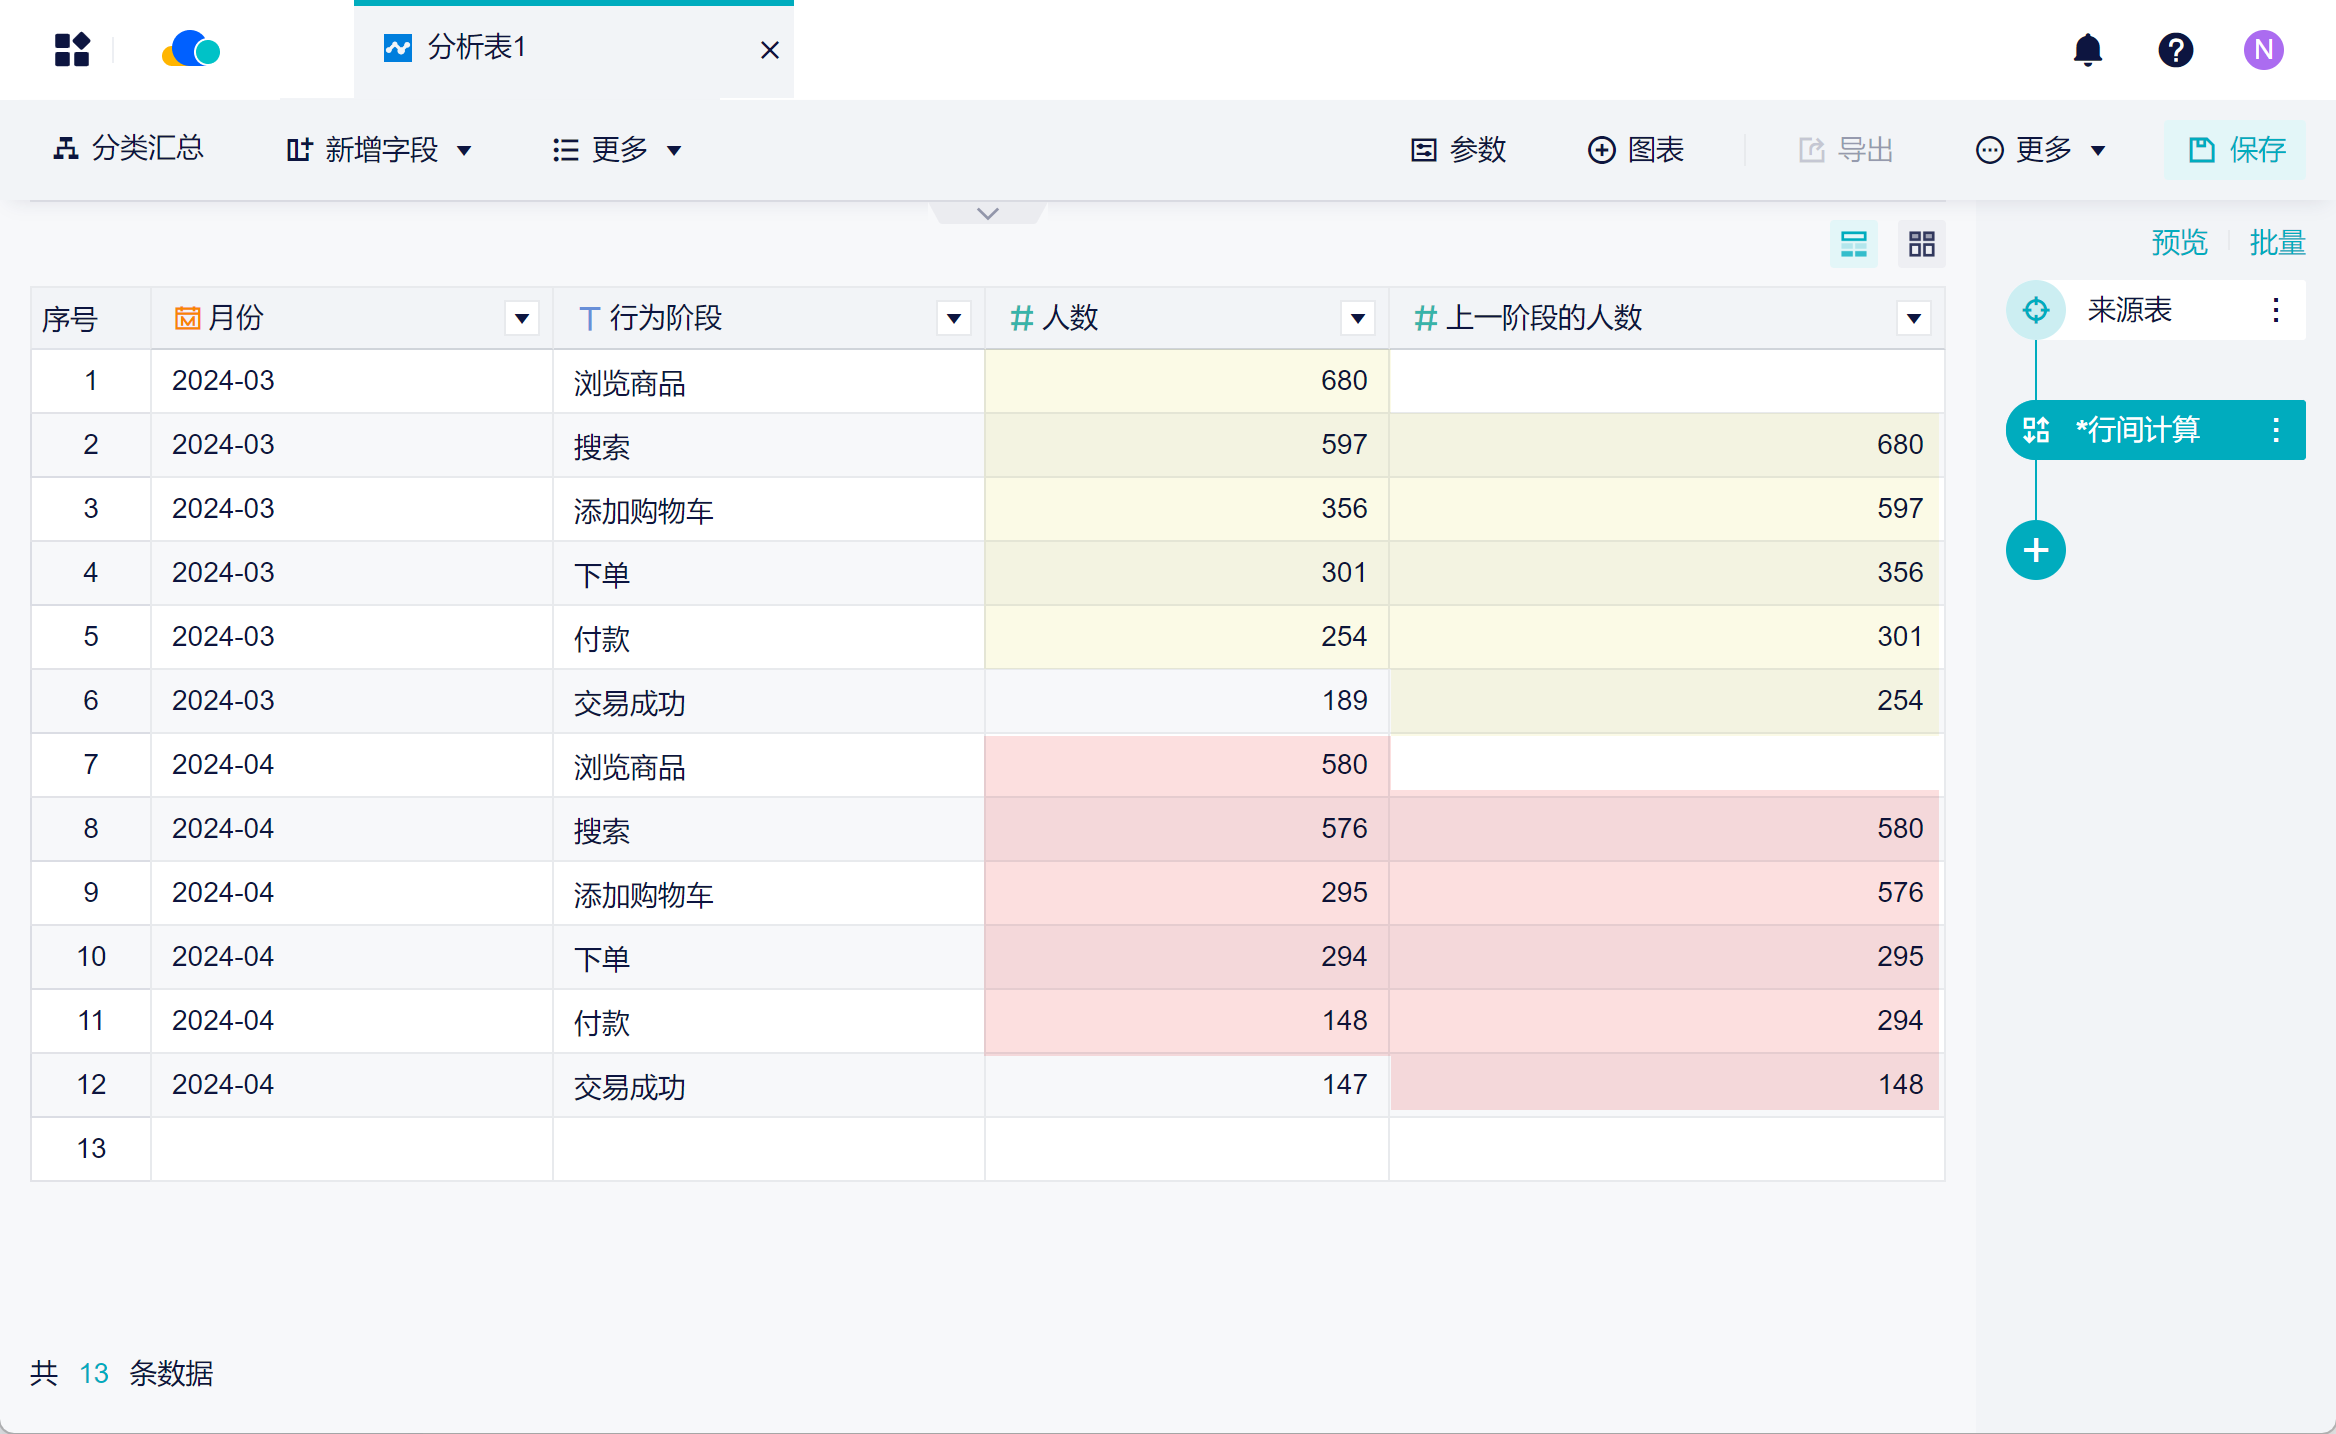The width and height of the screenshot is (2336, 1434).
Task: Click the 保存 save button
Action: click(2235, 150)
